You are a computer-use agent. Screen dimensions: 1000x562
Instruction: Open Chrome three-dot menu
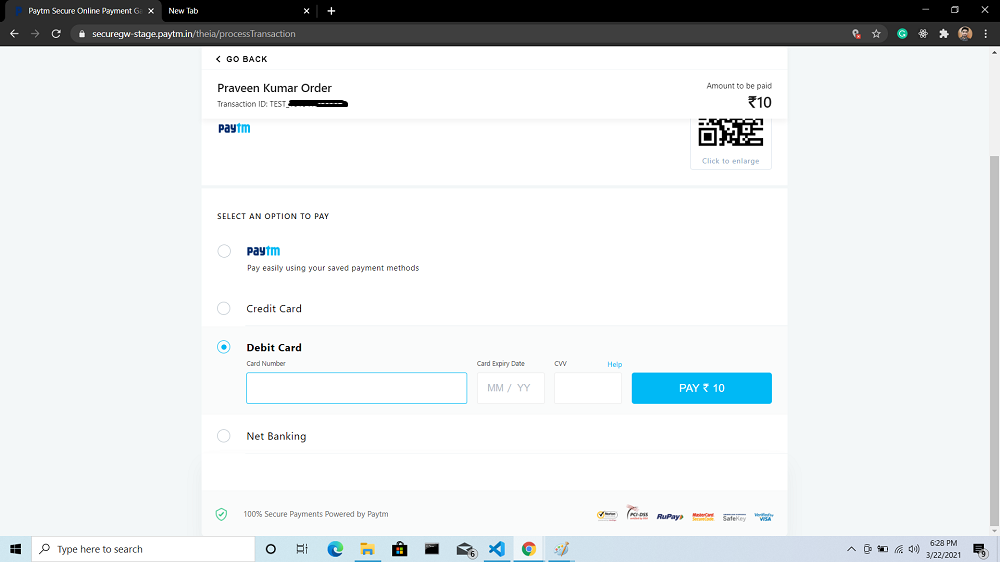pos(986,34)
